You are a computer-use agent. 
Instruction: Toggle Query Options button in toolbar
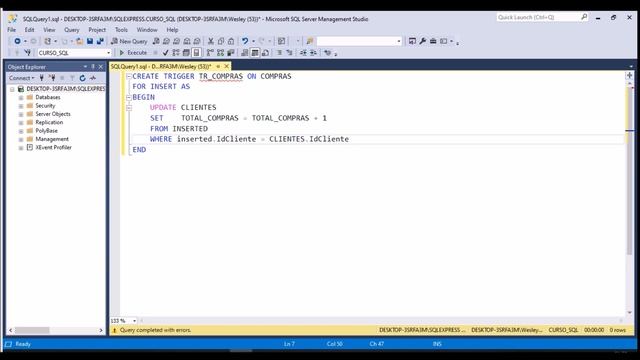coord(186,53)
